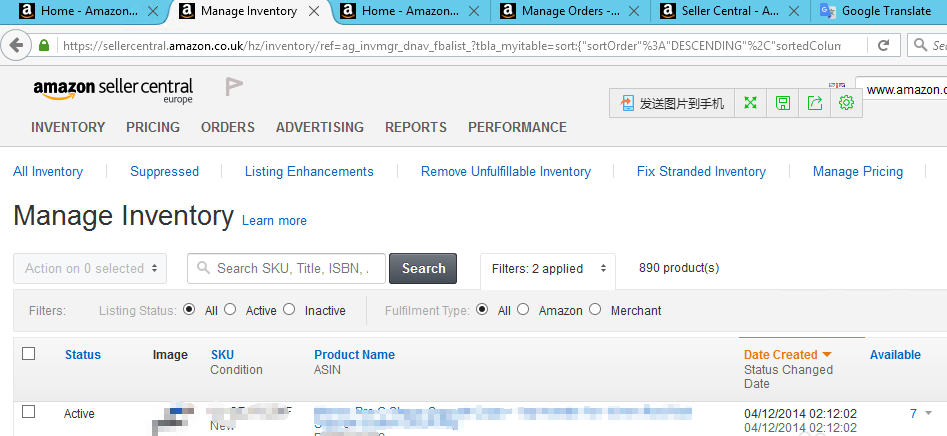Open the ADVERTISING menu
This screenshot has height=436, width=947.
coord(320,127)
